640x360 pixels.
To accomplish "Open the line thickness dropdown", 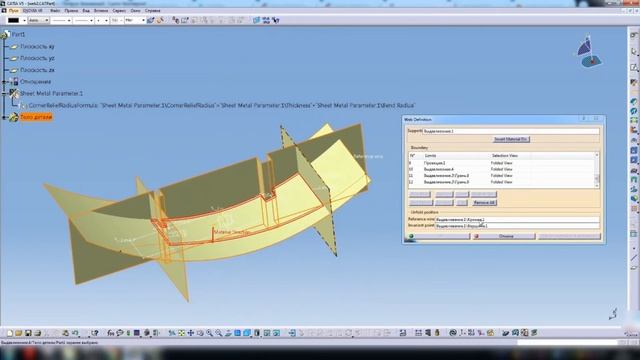I will (x=62, y=20).
